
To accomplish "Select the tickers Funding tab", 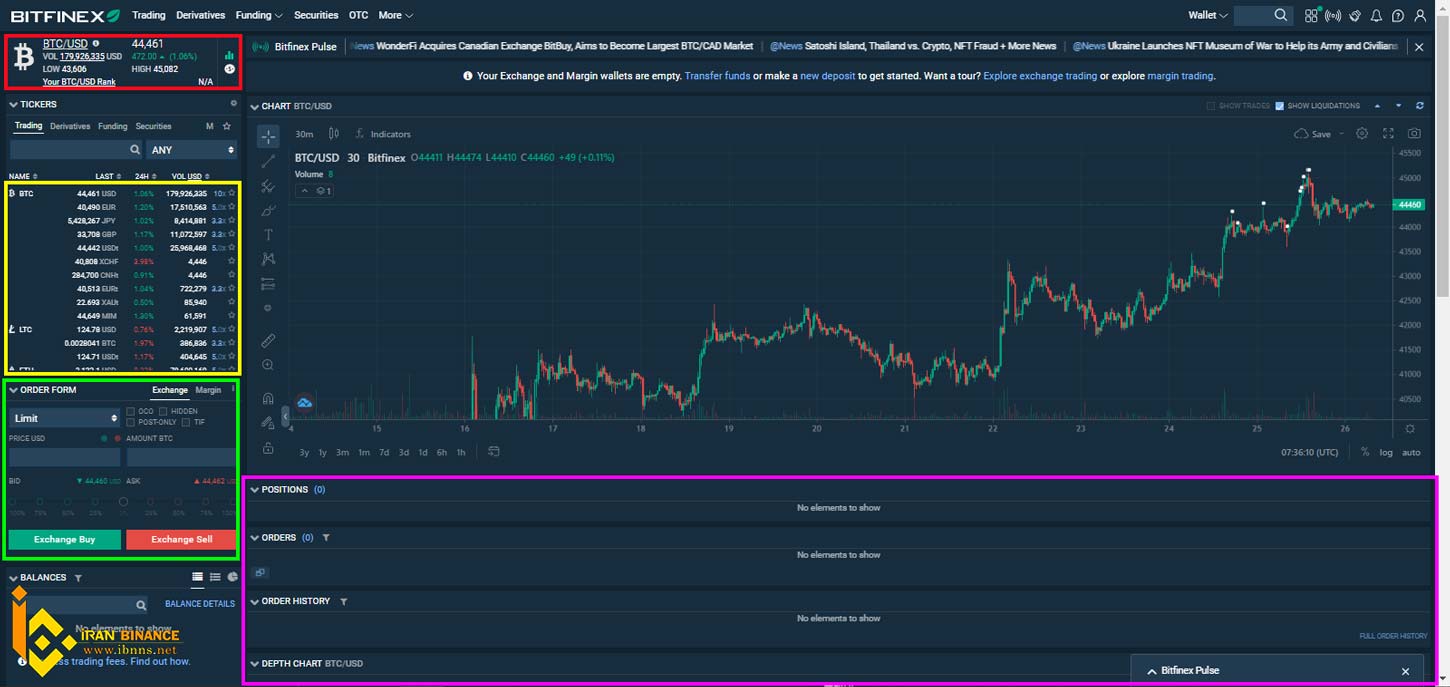I will [112, 126].
